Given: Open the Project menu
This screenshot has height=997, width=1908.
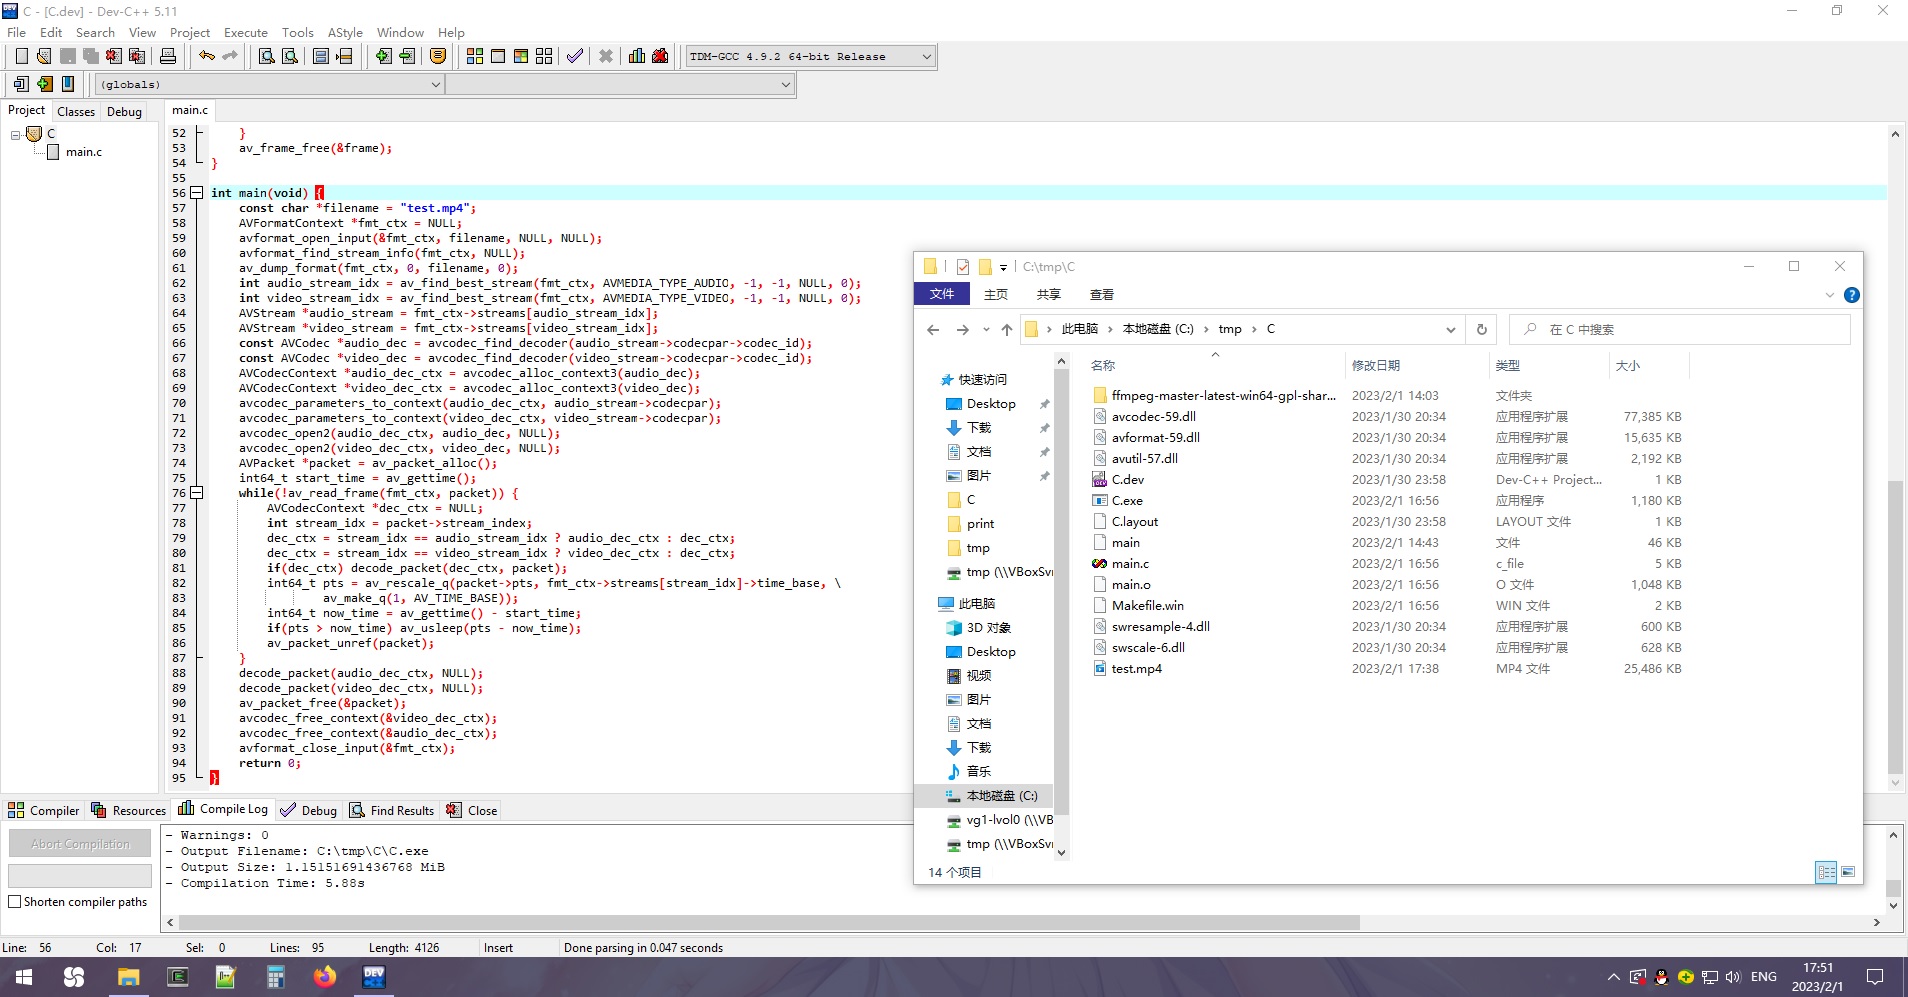Looking at the screenshot, I should pos(190,32).
